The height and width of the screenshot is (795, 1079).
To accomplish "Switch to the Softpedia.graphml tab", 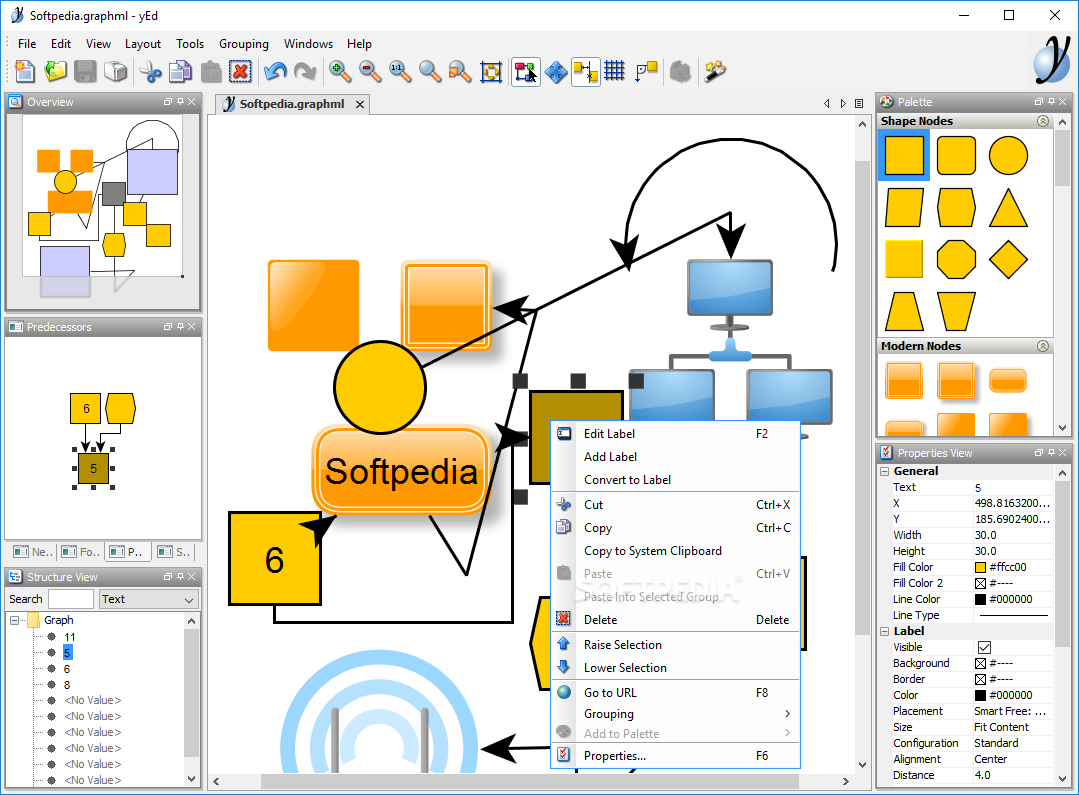I will [292, 104].
